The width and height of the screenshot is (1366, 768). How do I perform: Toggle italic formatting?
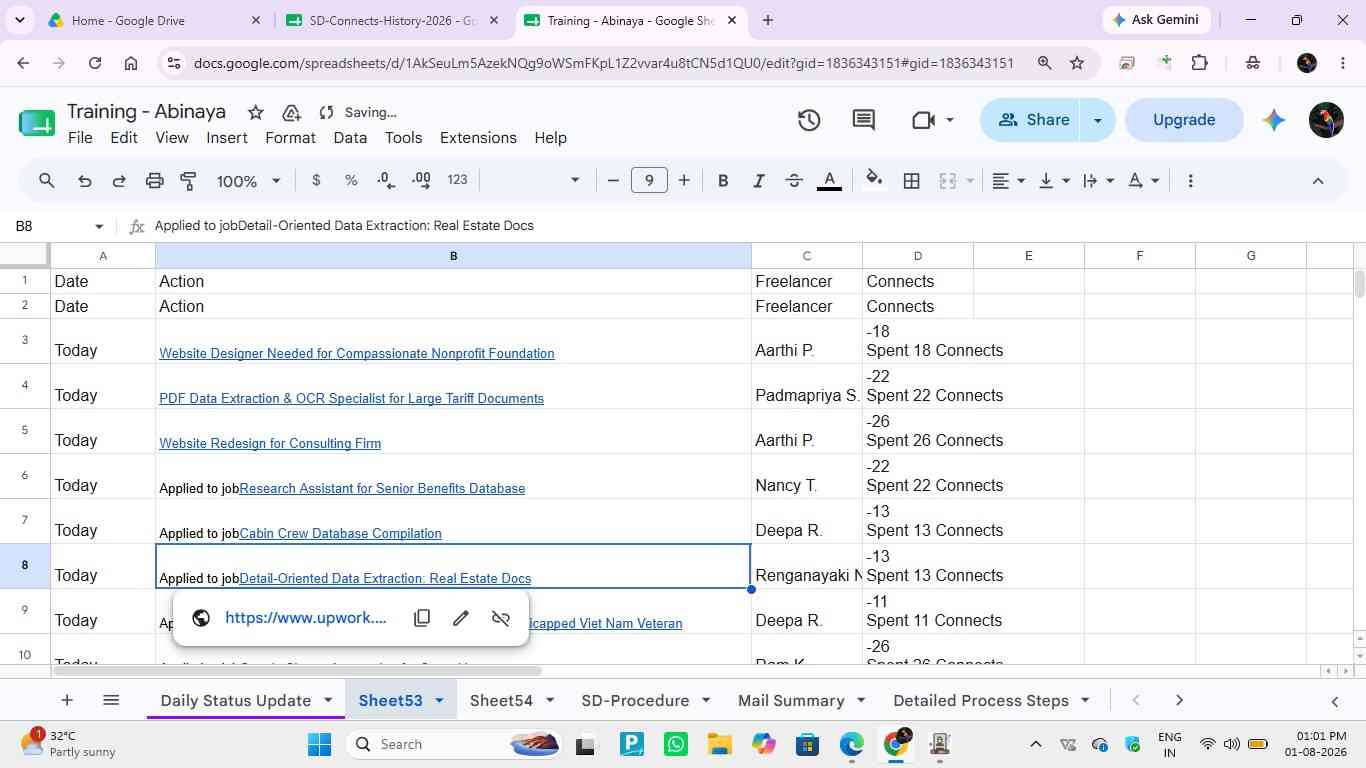coord(758,181)
